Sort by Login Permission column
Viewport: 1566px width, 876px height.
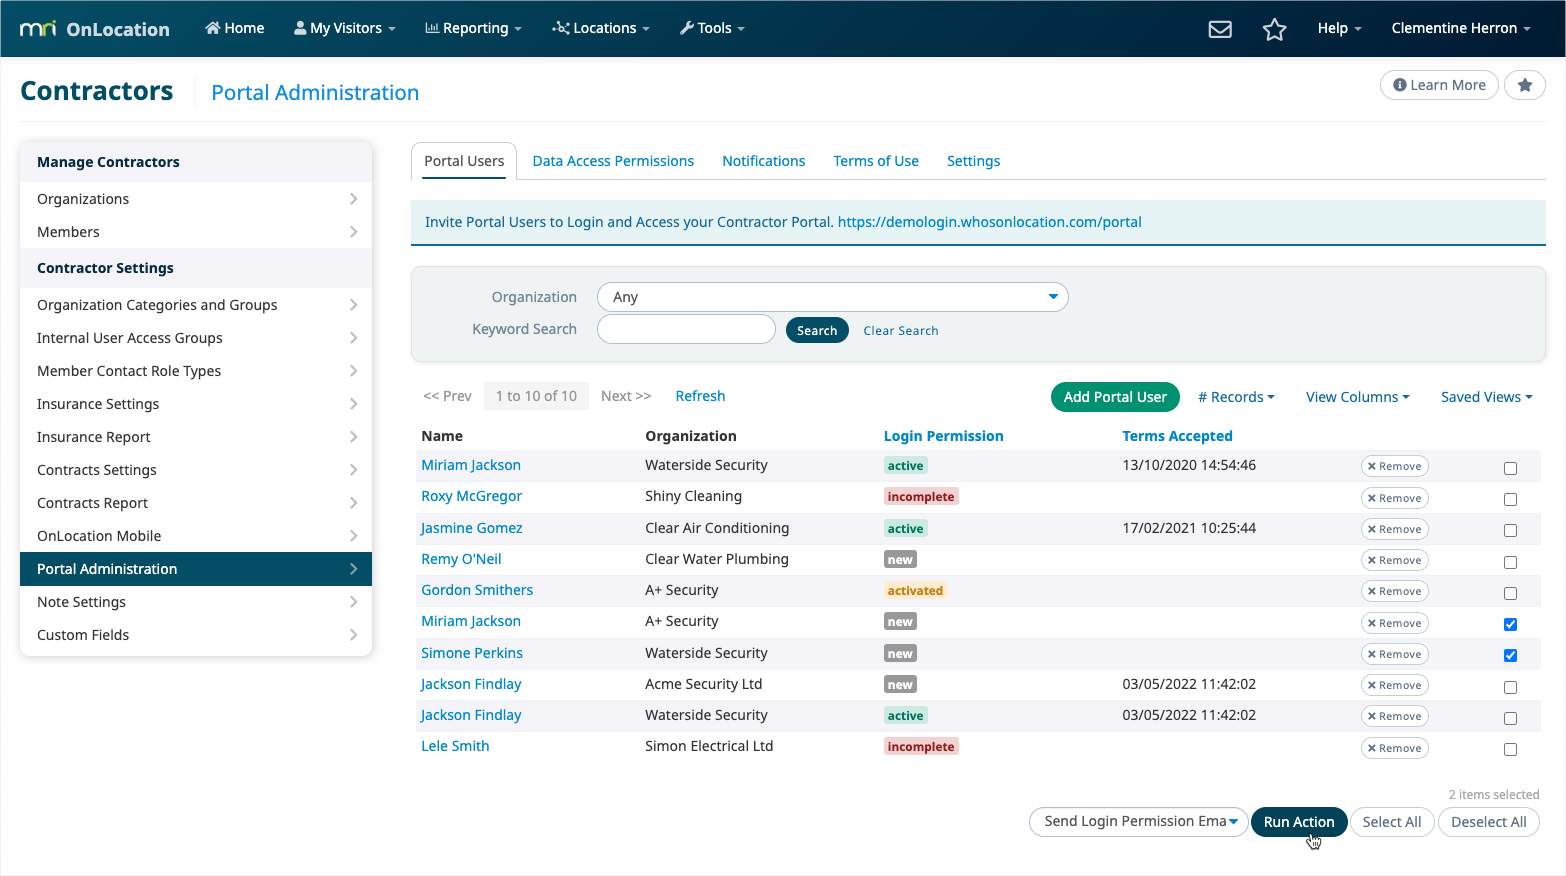(x=943, y=436)
